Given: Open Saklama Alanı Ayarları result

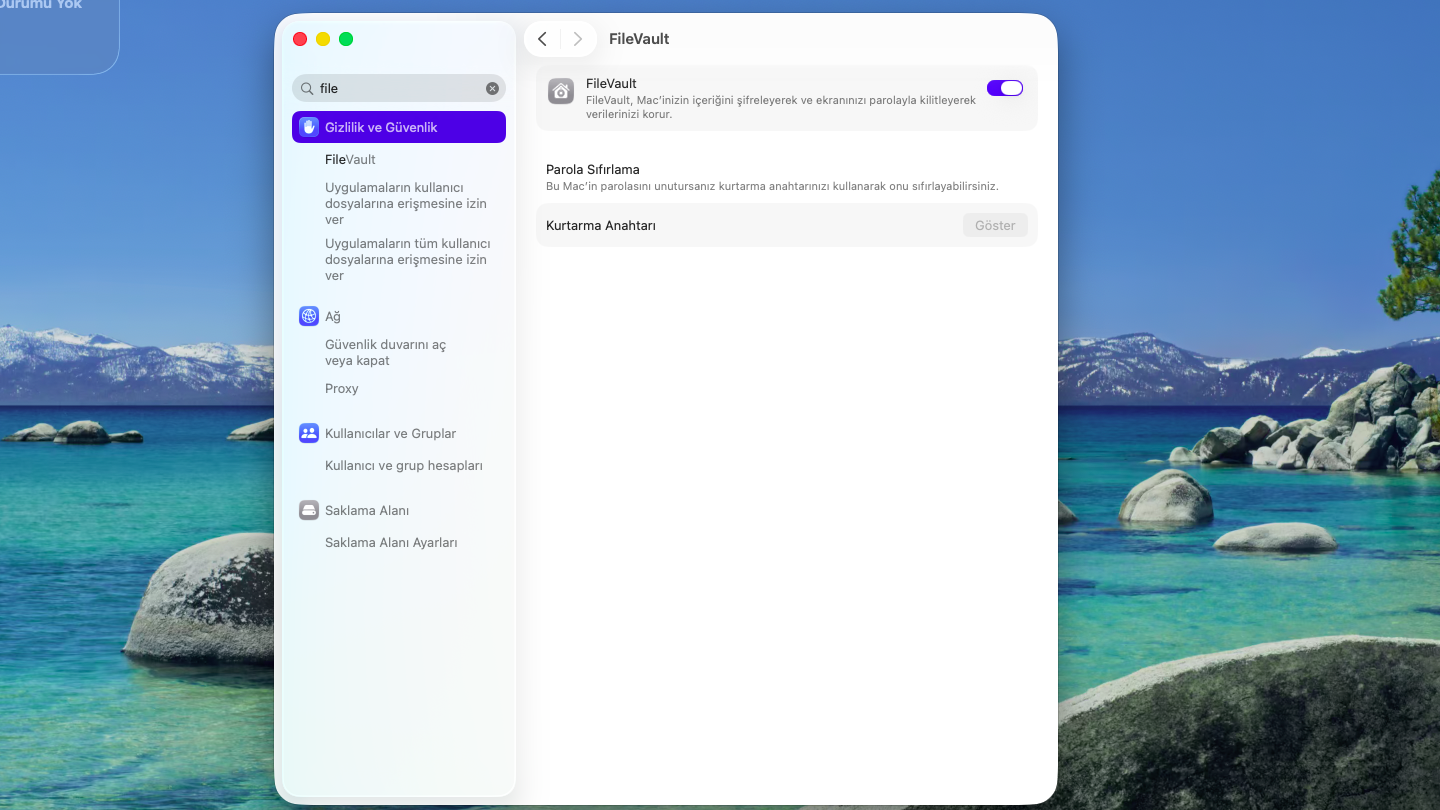Looking at the screenshot, I should coord(390,542).
